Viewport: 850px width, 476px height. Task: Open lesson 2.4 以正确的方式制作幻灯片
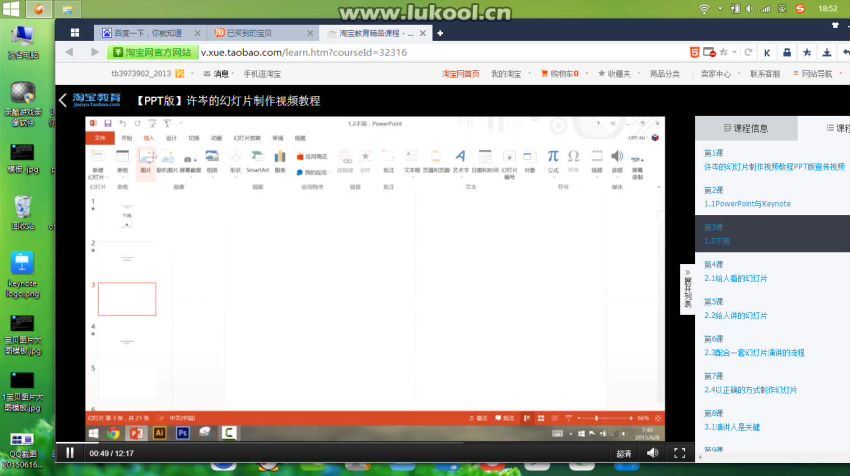[x=750, y=390]
